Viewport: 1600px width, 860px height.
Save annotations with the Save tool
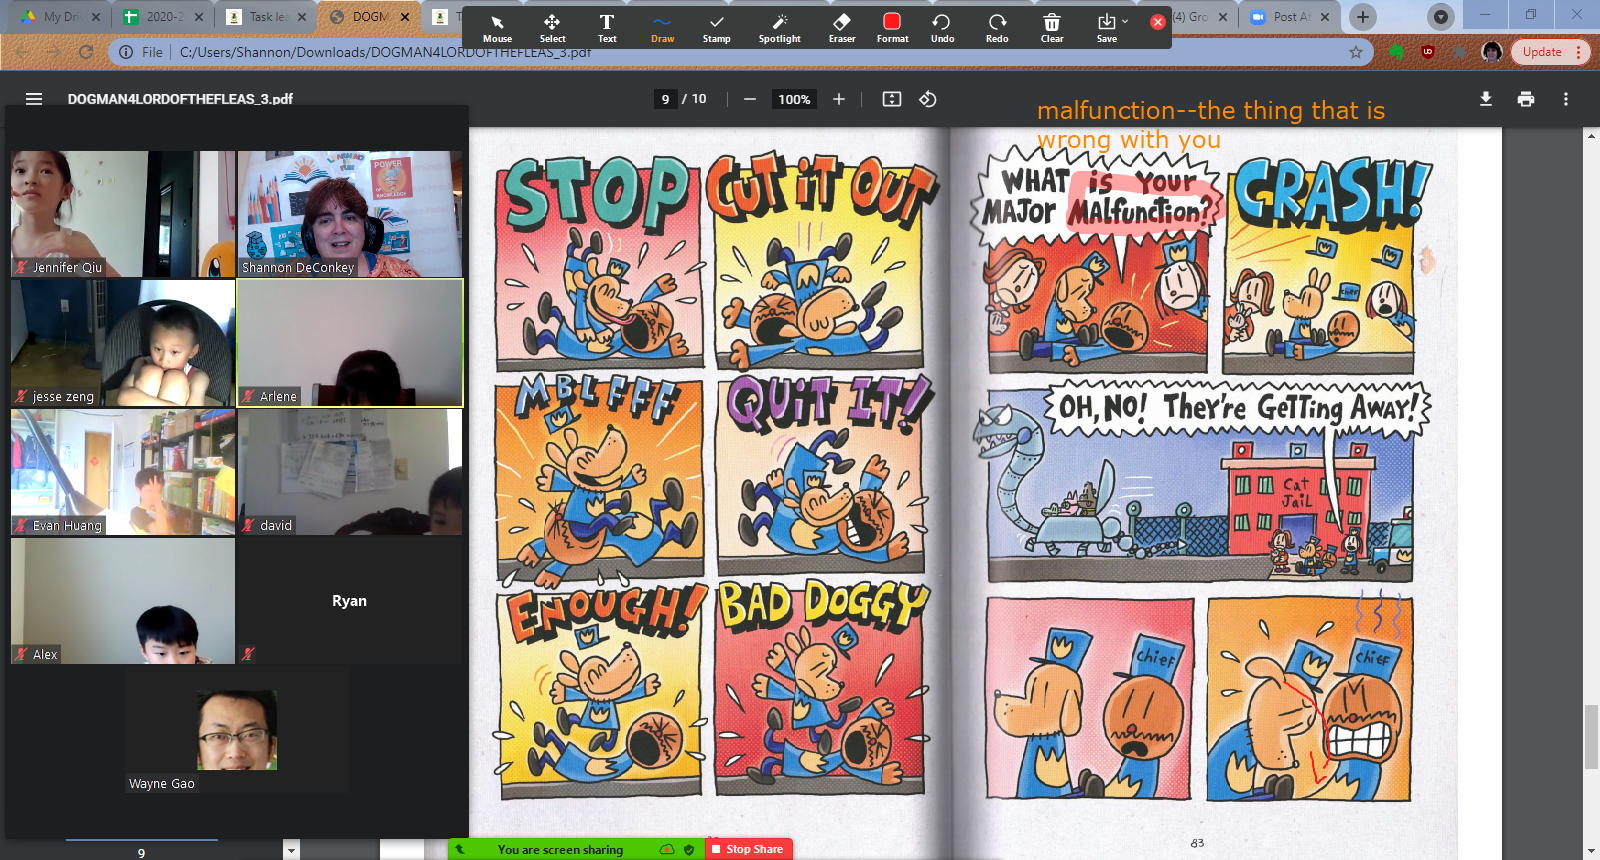click(x=1106, y=28)
